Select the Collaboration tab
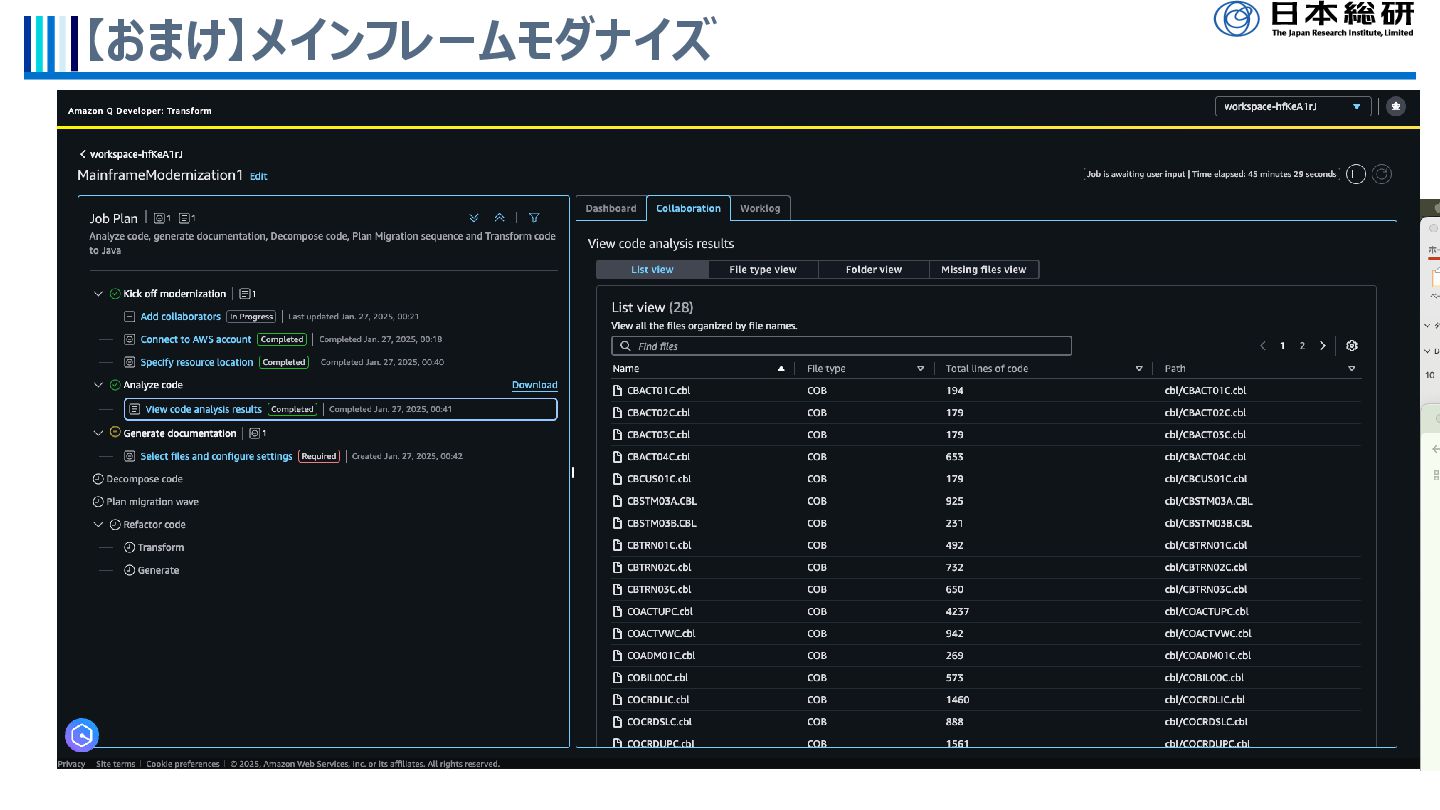 tap(688, 208)
